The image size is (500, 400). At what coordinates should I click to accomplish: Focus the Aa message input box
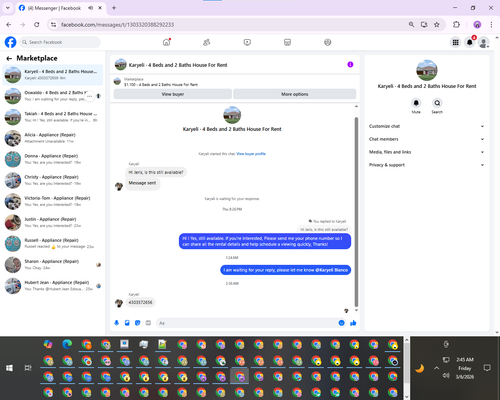point(251,323)
